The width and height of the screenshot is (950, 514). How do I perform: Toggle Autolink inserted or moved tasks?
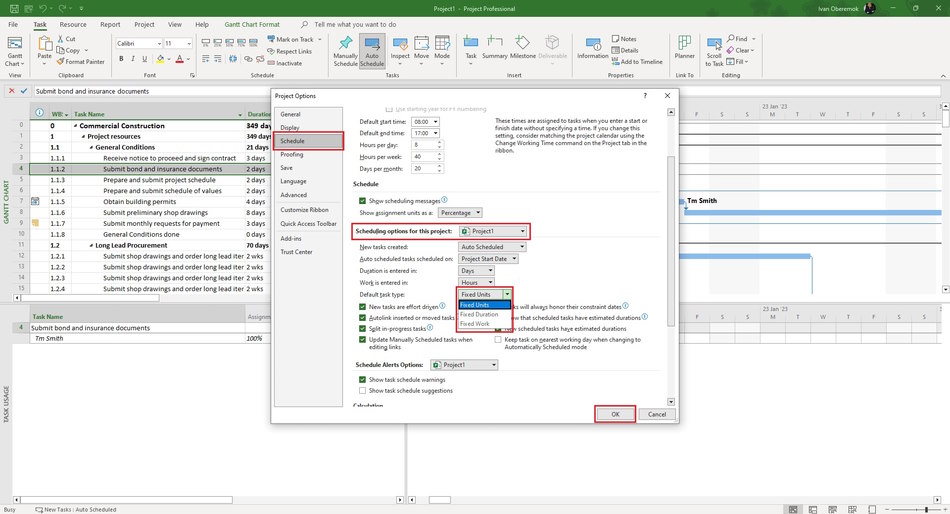click(362, 318)
